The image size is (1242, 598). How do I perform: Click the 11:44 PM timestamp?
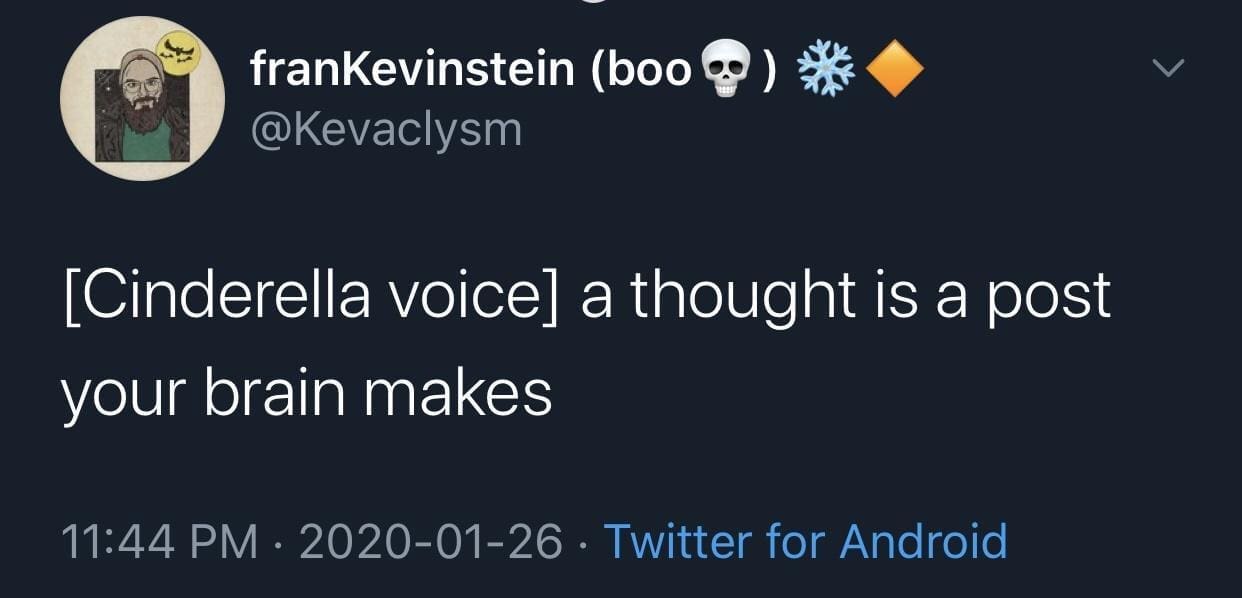tap(154, 541)
